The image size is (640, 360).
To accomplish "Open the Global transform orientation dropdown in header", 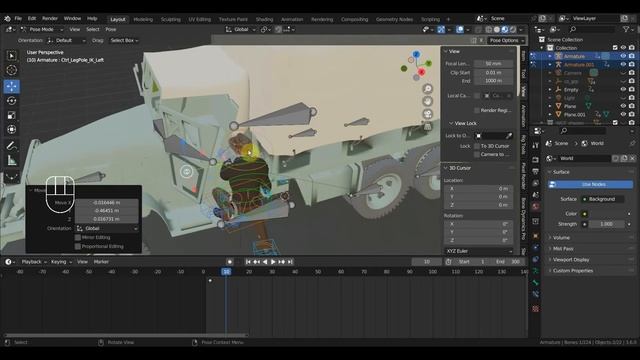I will tap(241, 29).
